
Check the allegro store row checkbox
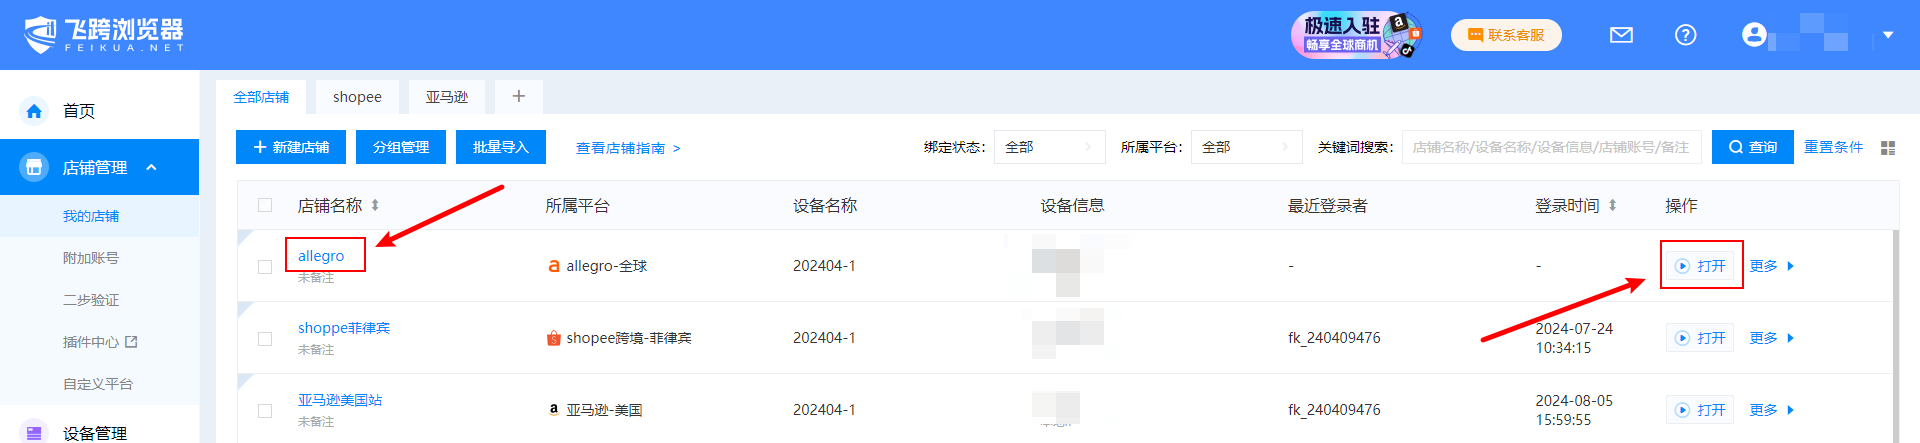tap(265, 267)
